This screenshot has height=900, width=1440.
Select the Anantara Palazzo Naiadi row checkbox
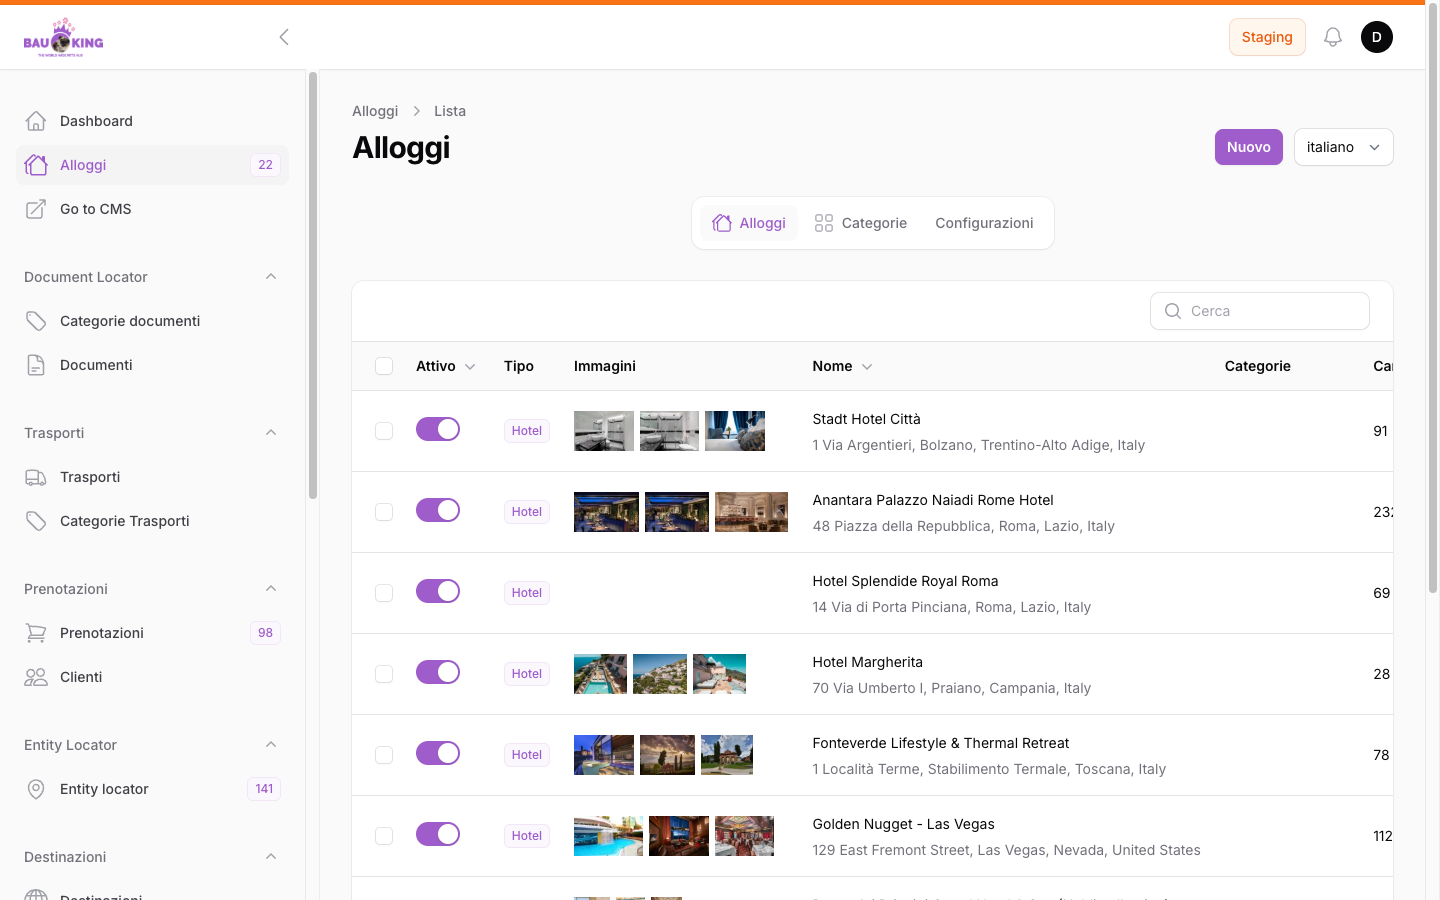coord(384,512)
